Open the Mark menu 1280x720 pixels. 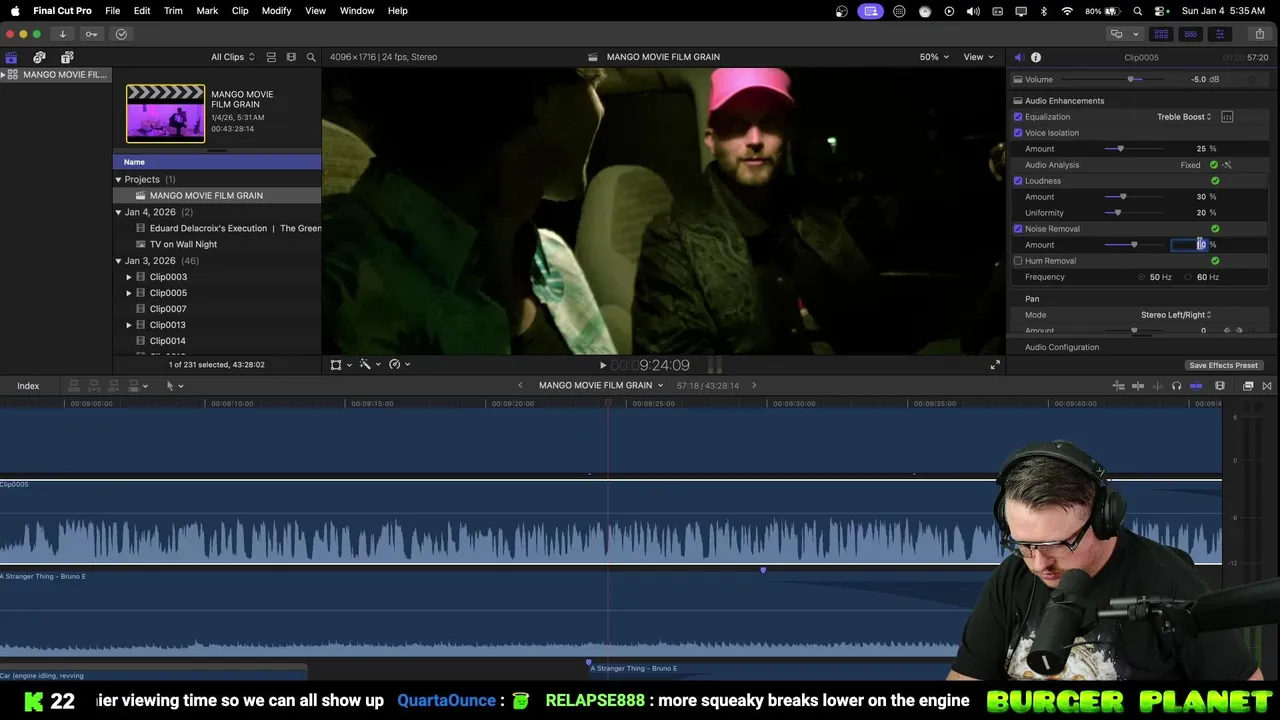(x=207, y=11)
